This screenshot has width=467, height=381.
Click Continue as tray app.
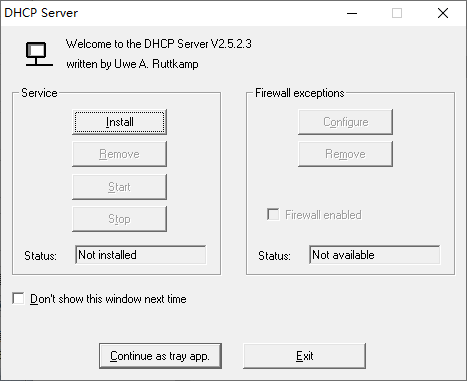click(160, 356)
